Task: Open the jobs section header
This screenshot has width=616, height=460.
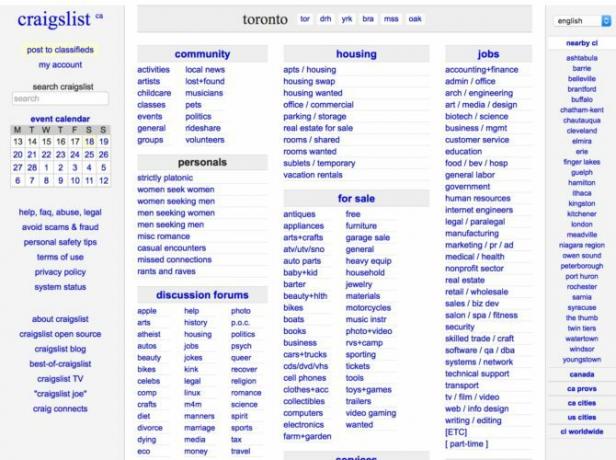Action: (x=488, y=54)
